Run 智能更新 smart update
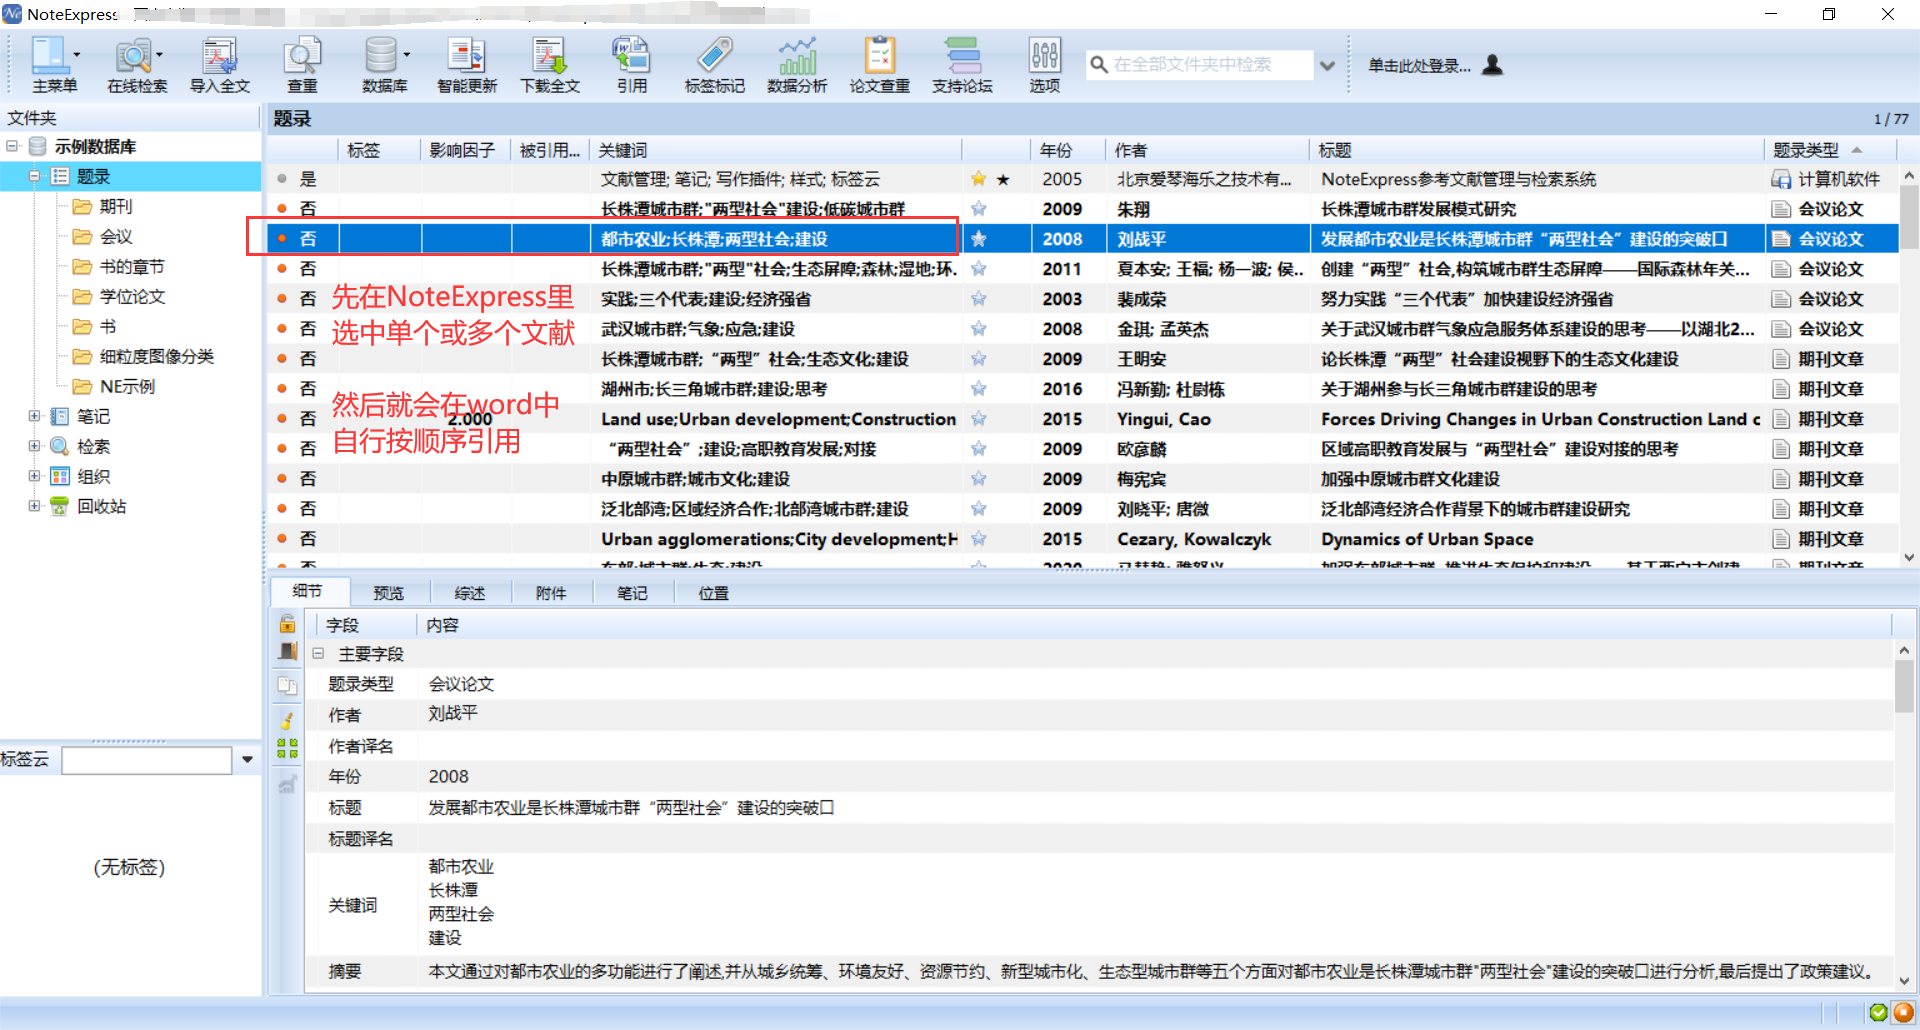Viewport: 1920px width, 1030px height. pyautogui.click(x=465, y=63)
